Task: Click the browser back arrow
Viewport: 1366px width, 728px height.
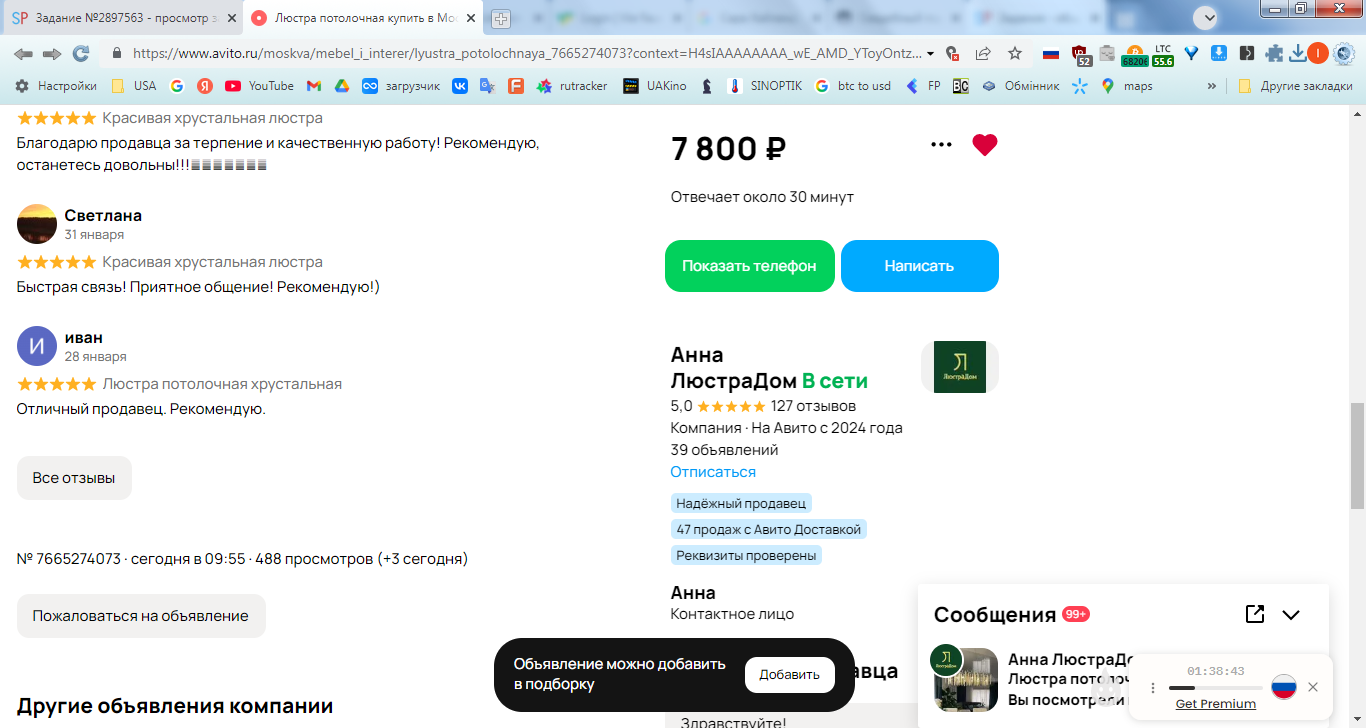Action: (23, 53)
